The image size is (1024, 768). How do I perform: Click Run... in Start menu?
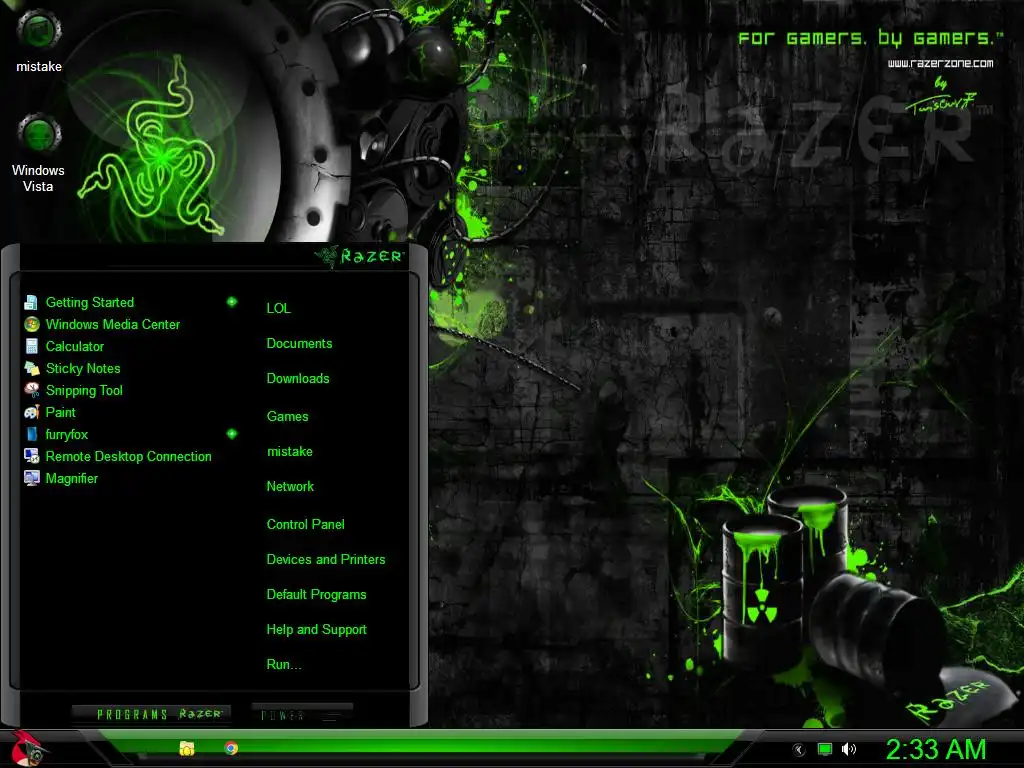pyautogui.click(x=284, y=665)
